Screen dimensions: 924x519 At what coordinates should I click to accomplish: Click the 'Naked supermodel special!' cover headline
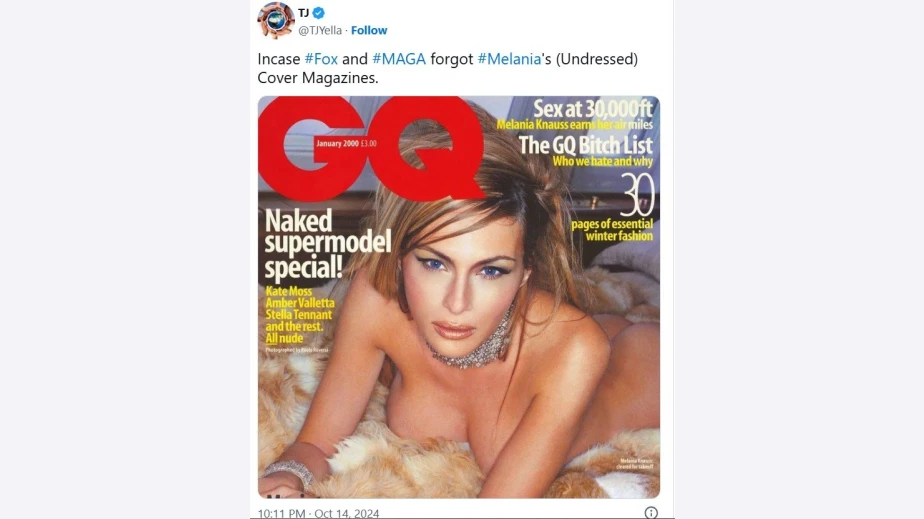[x=328, y=244]
